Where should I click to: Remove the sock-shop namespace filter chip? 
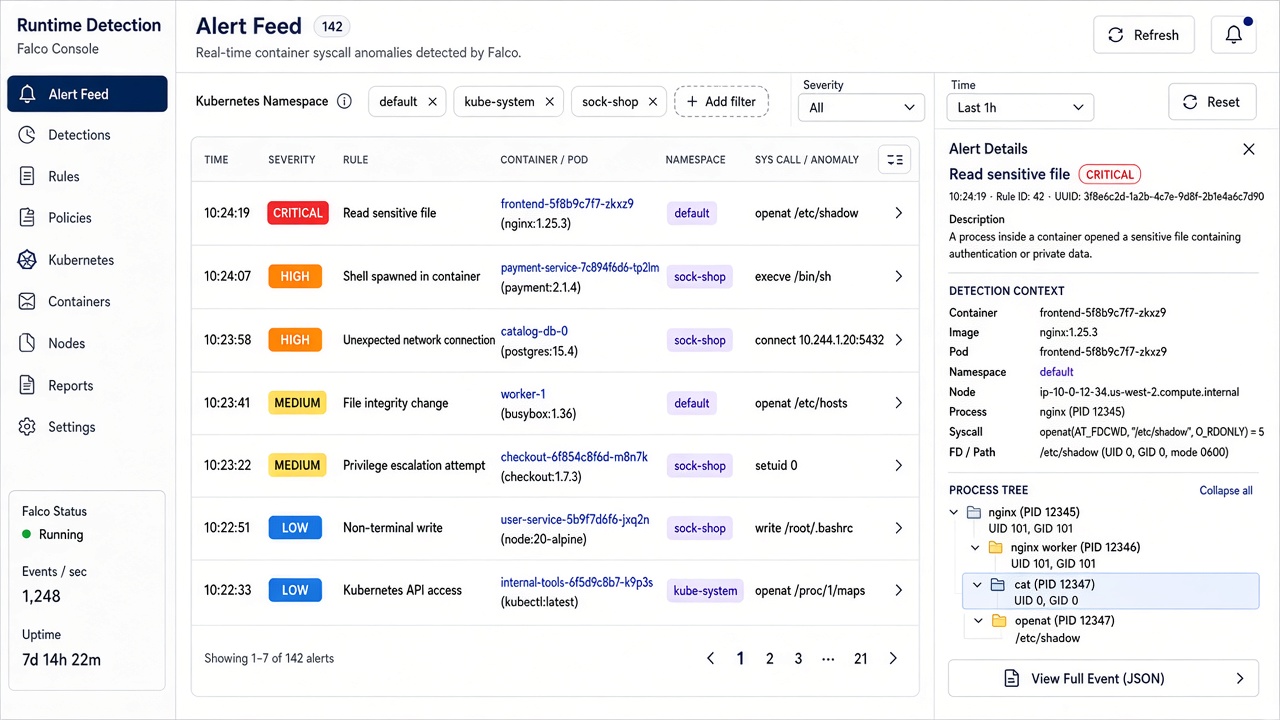653,101
